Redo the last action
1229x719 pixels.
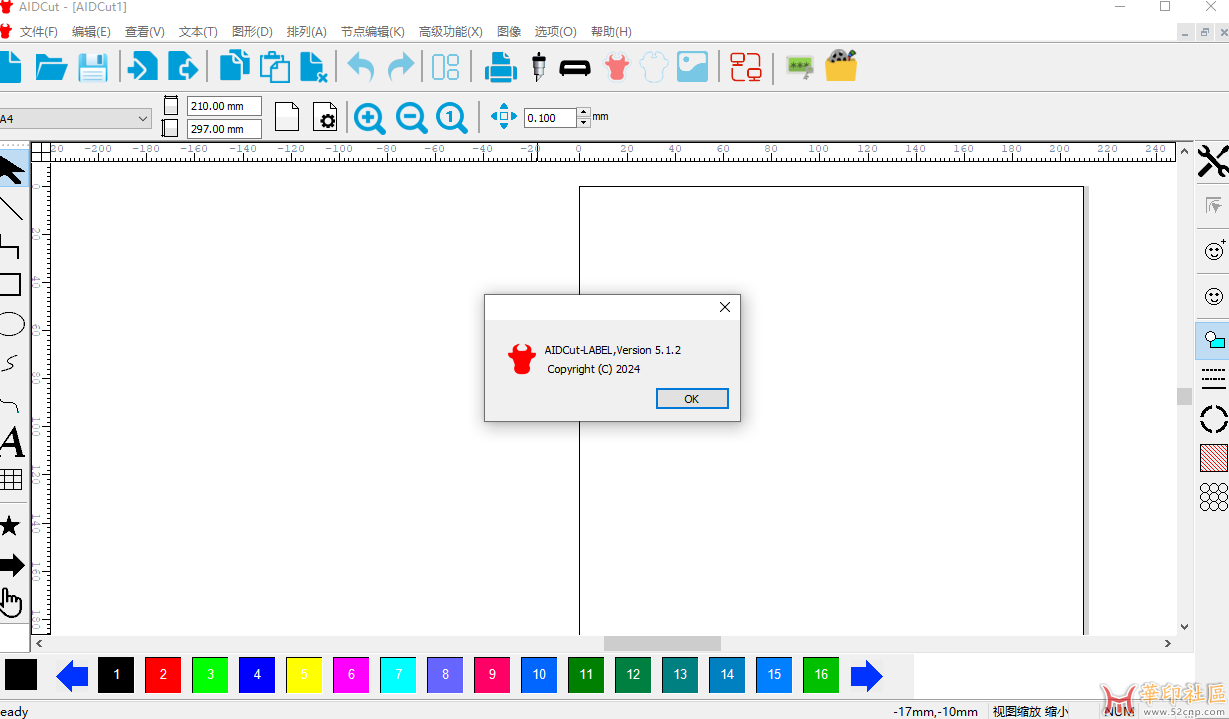[x=401, y=67]
